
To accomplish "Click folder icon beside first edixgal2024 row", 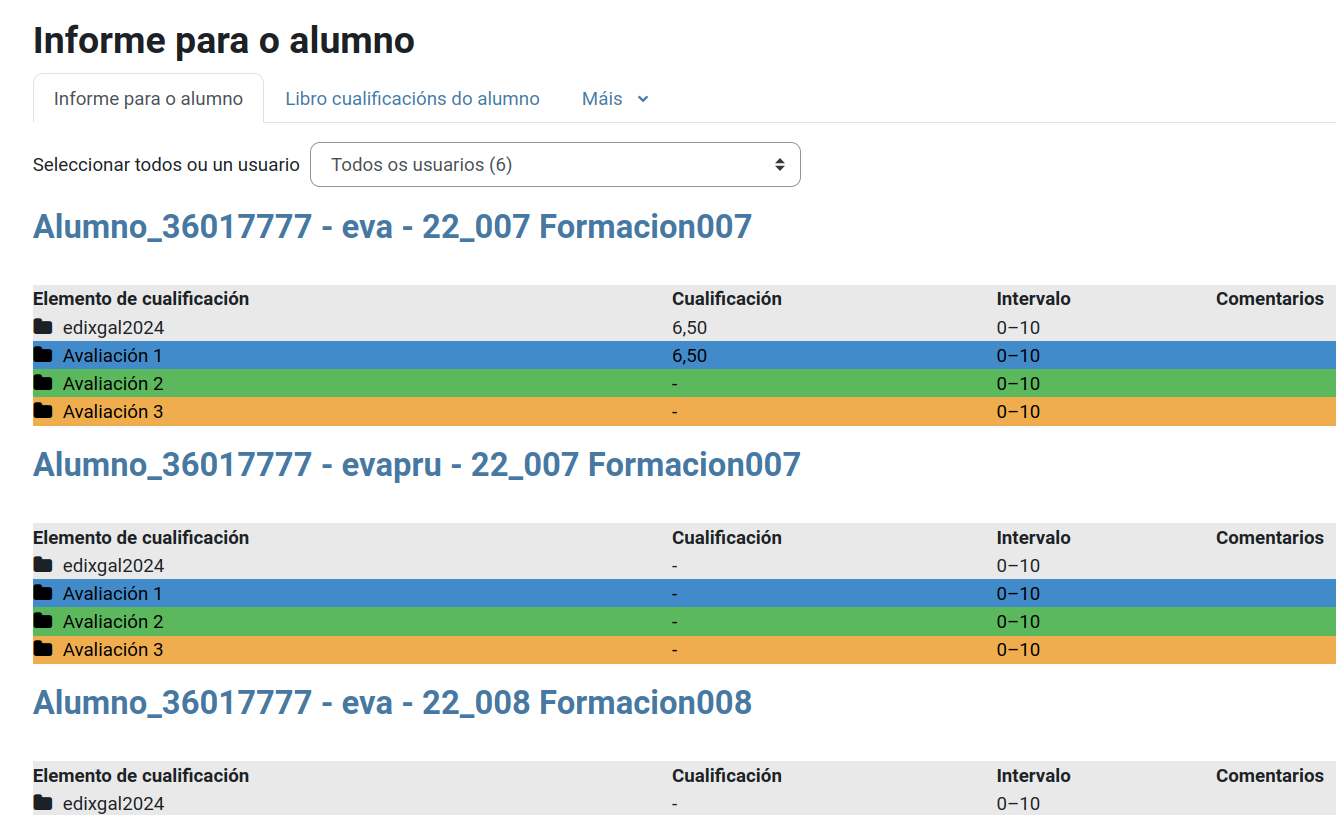I will 43,327.
